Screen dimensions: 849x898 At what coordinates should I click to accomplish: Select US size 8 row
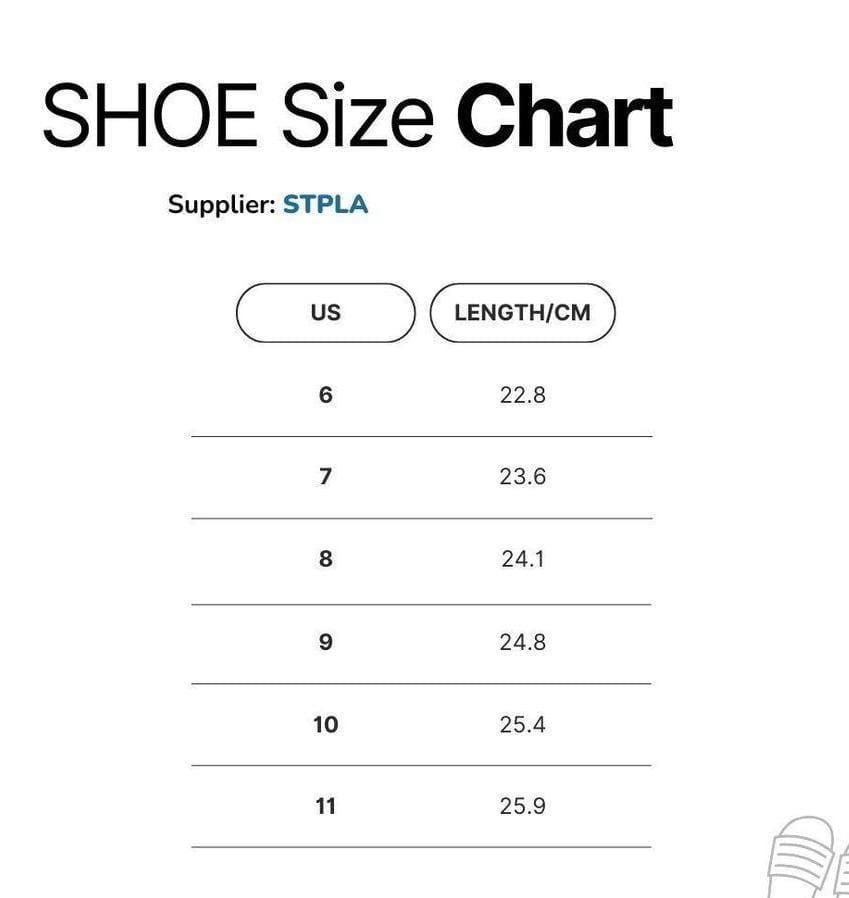pos(325,559)
